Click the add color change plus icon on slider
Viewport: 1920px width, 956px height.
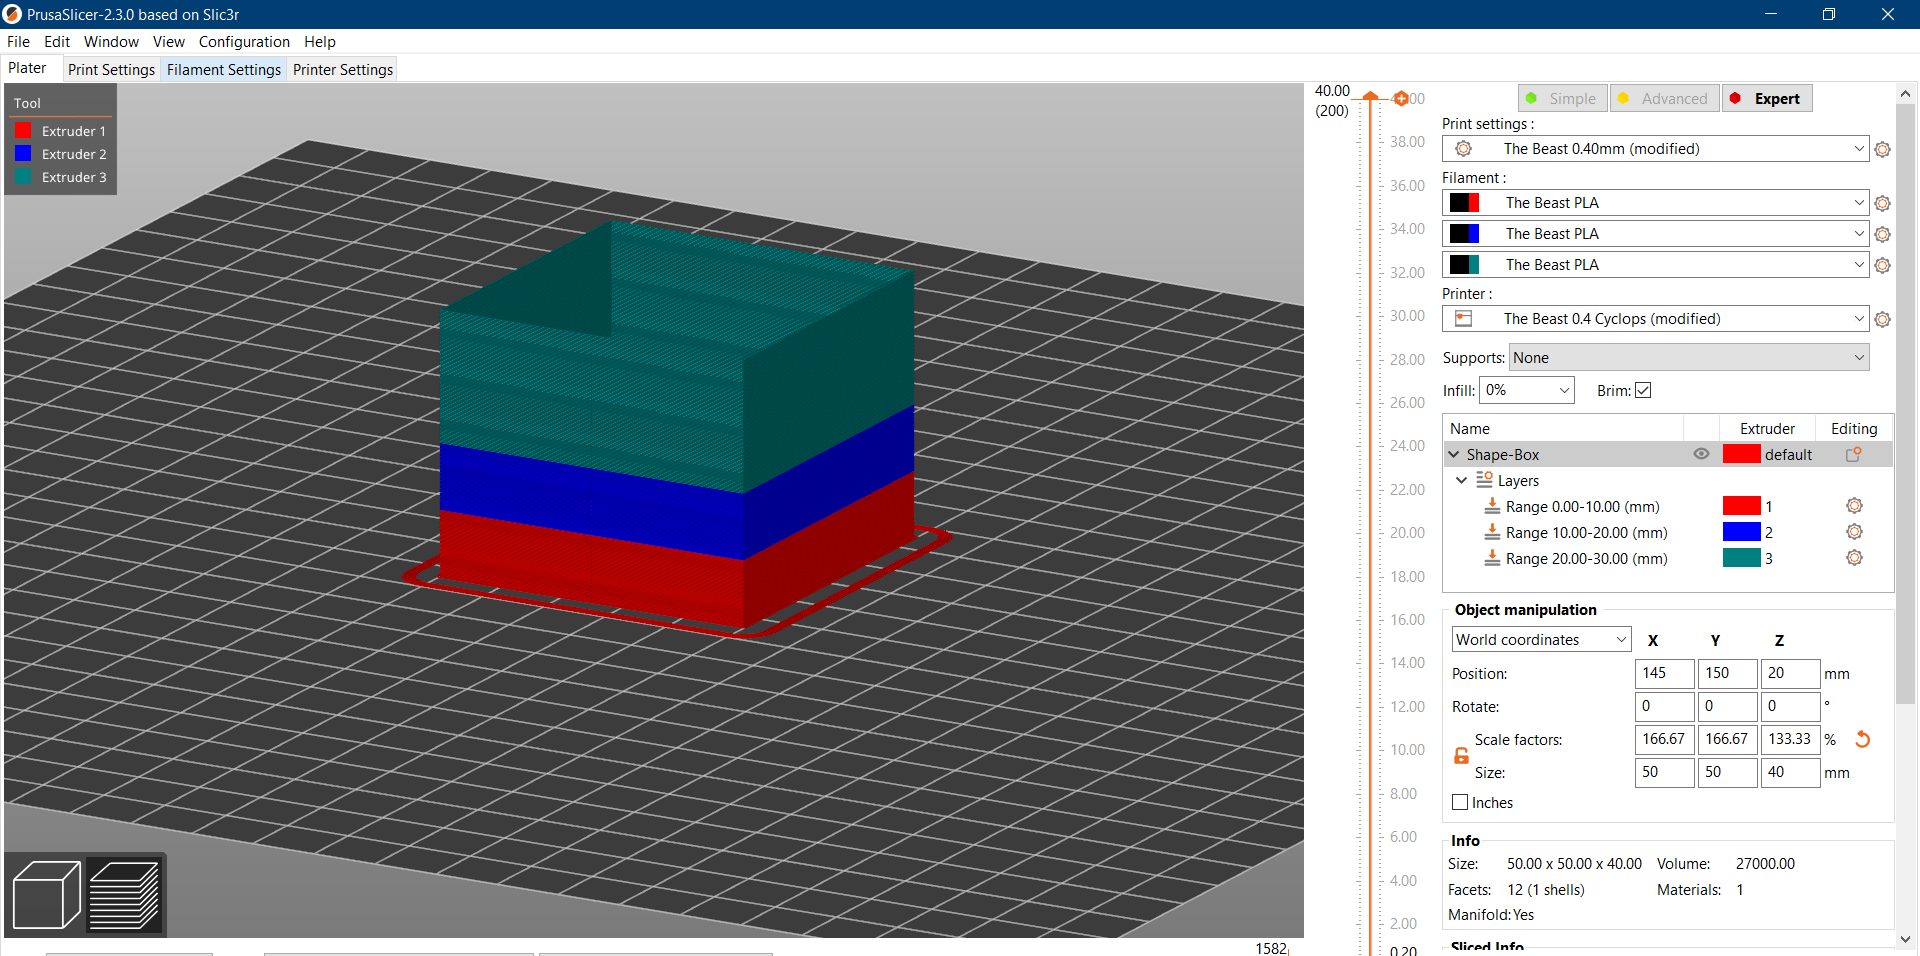point(1401,98)
